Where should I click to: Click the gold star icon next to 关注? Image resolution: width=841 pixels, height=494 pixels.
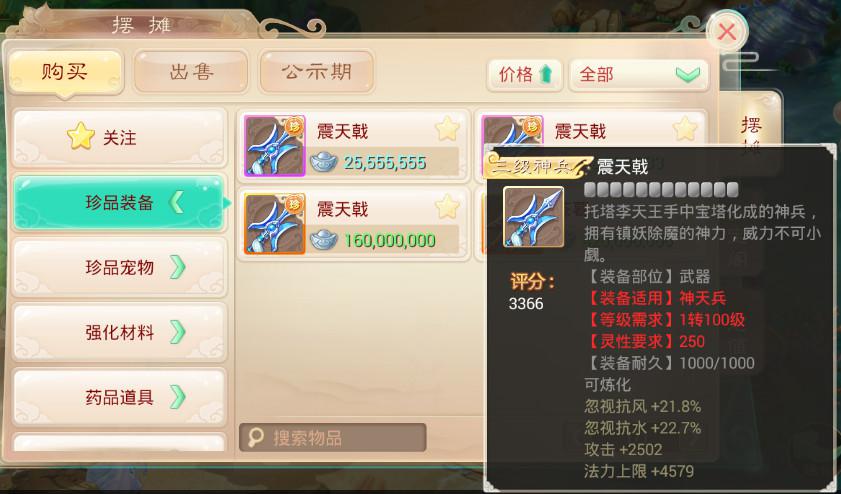[81, 136]
